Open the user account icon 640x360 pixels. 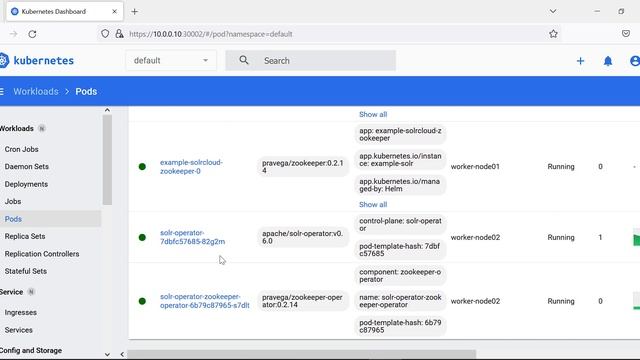[x=635, y=61]
